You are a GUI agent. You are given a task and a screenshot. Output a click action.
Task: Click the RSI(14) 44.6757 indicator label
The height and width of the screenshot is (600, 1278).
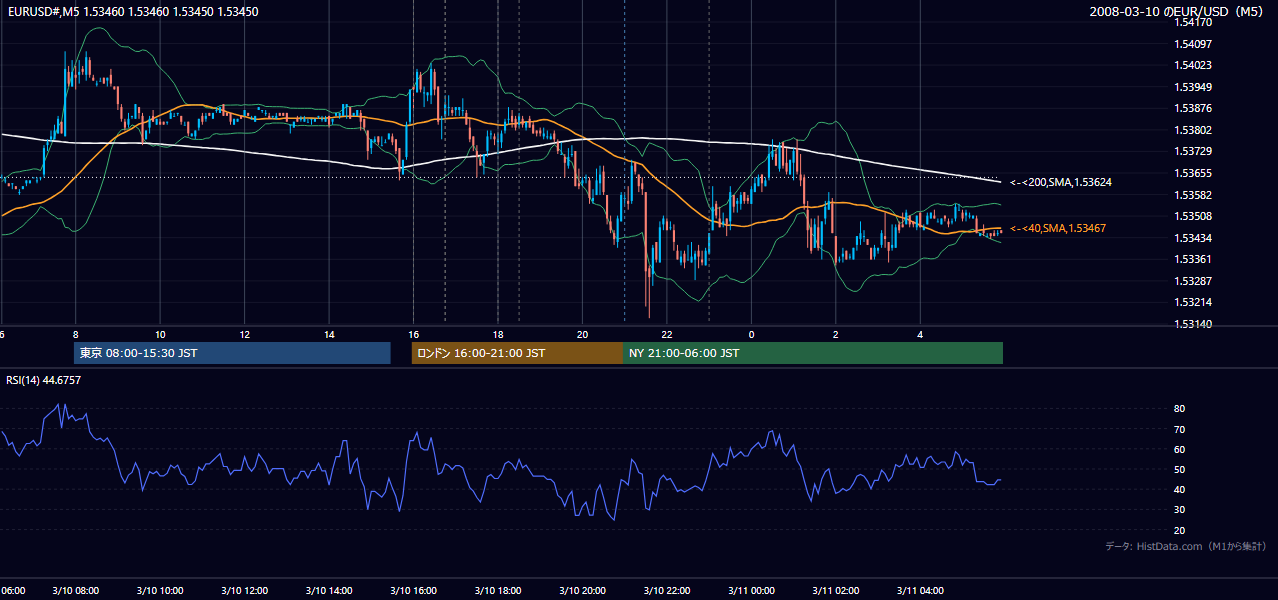click(x=44, y=380)
